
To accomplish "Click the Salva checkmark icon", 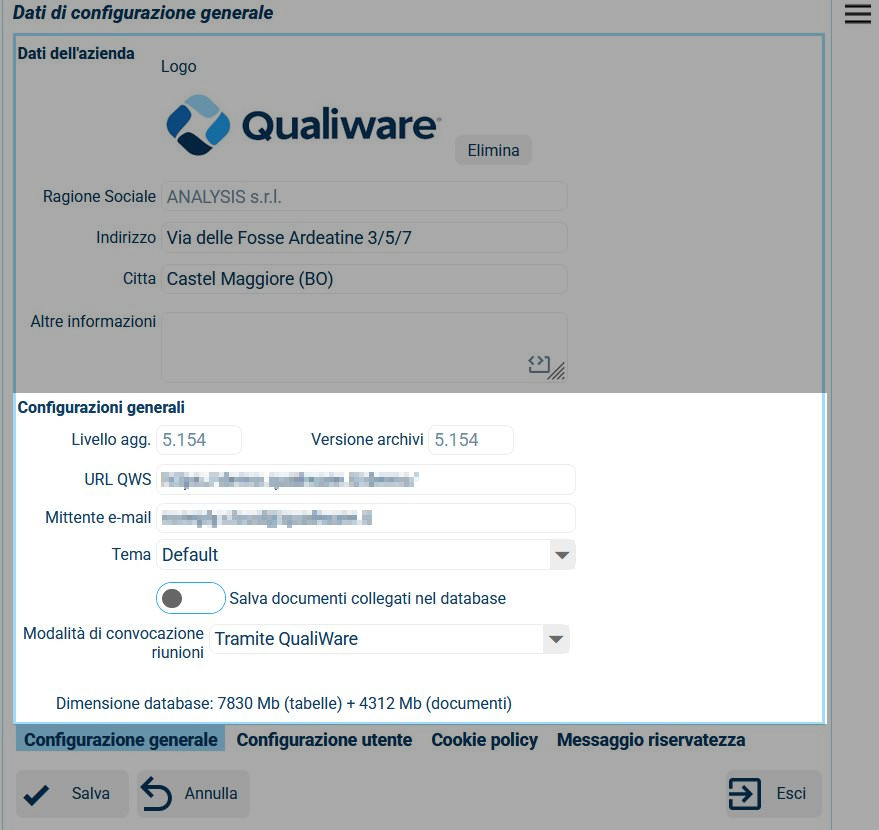I will pyautogui.click(x=37, y=794).
